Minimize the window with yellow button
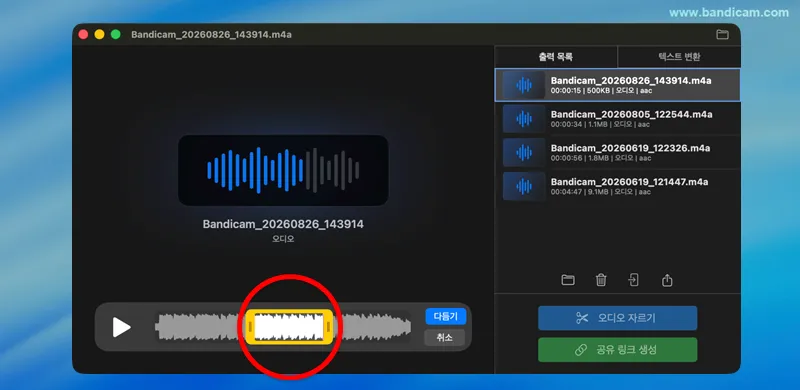The image size is (800, 390). coord(99,35)
